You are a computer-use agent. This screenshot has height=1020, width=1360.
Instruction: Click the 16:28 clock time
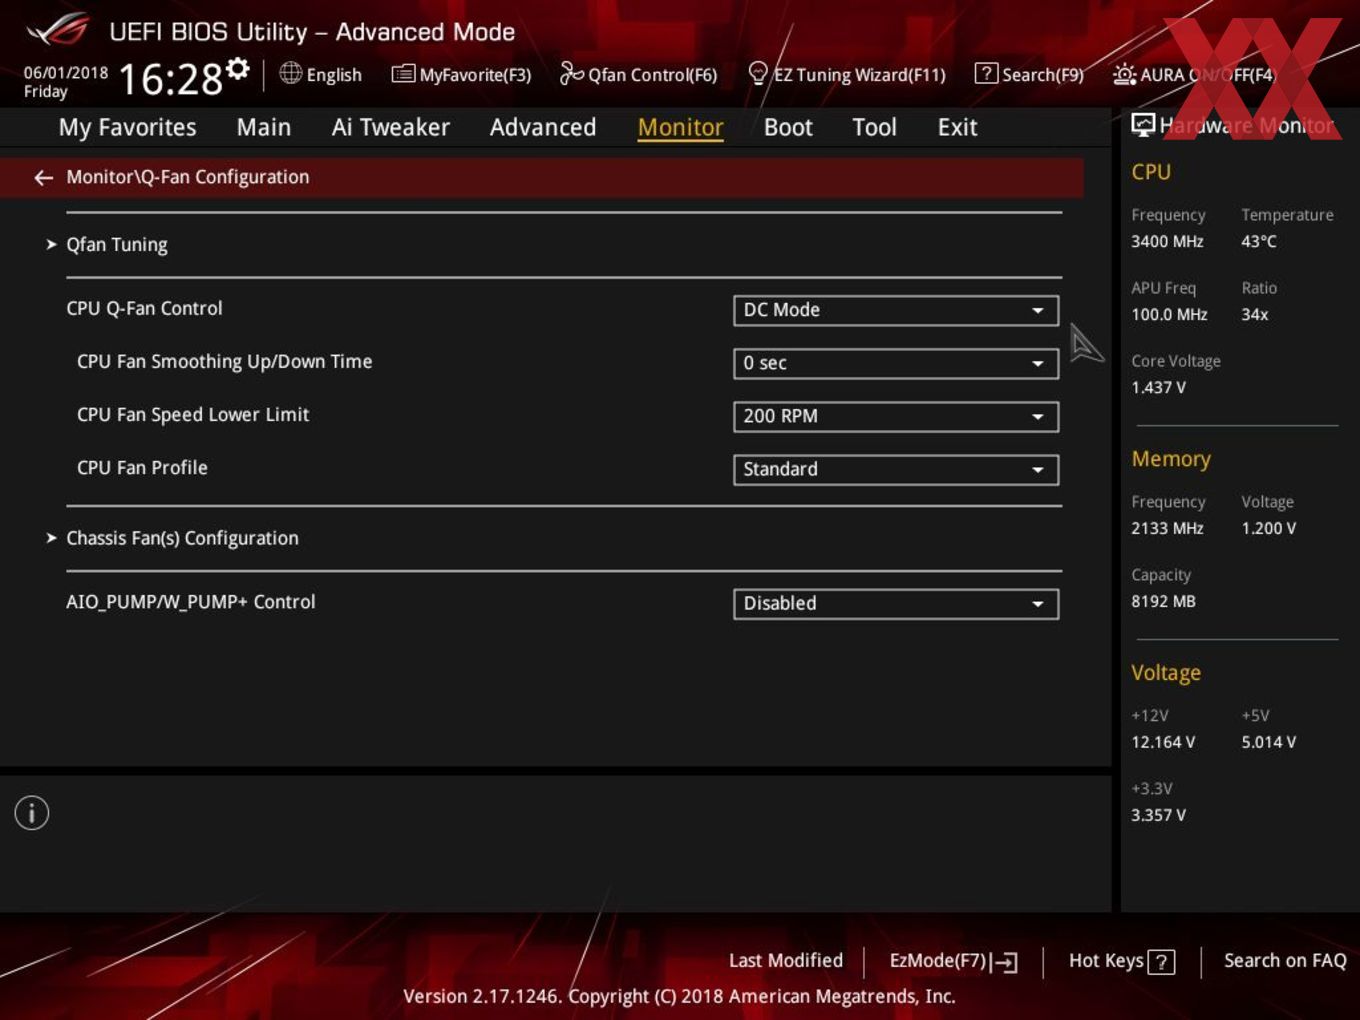point(171,79)
